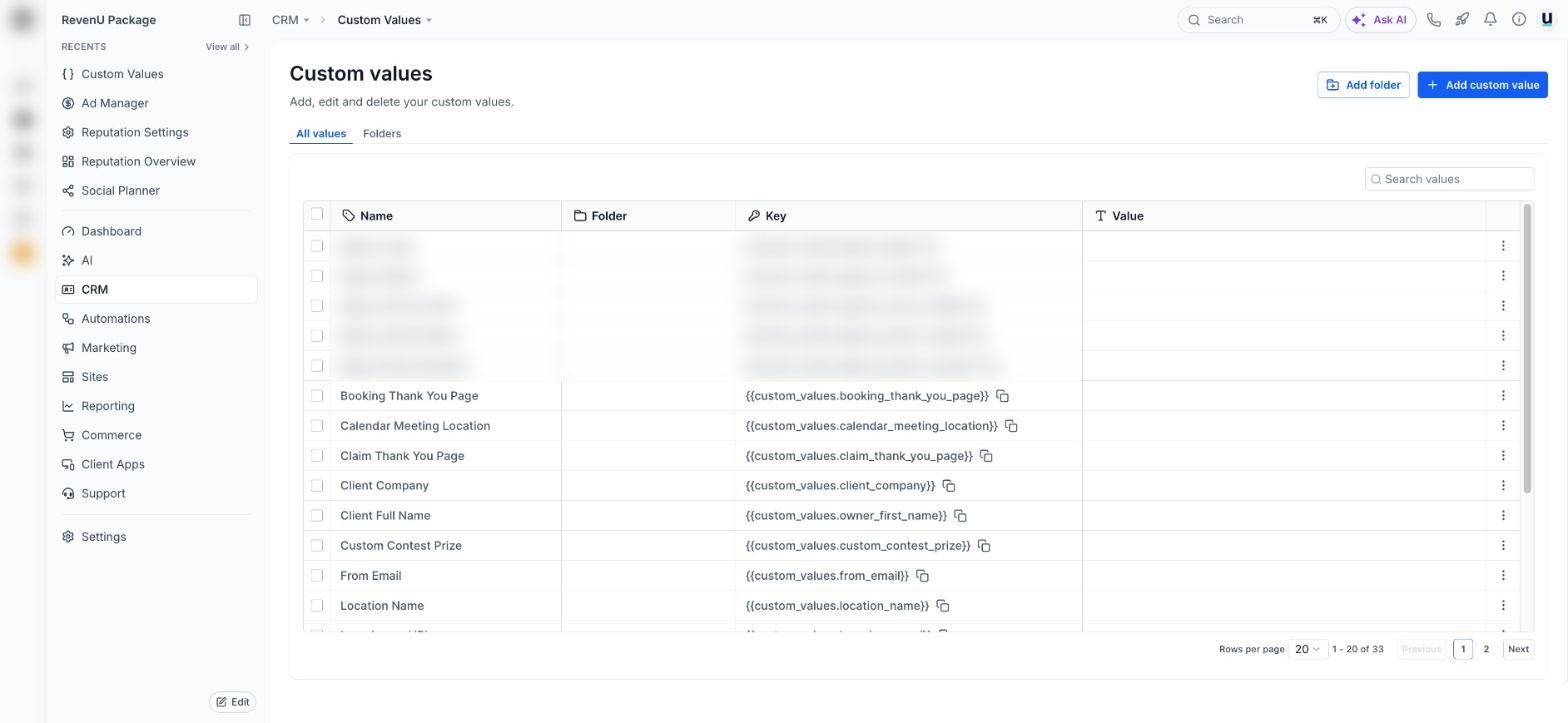Image resolution: width=1568 pixels, height=723 pixels.
Task: Focus the Search values field
Action: click(1449, 180)
